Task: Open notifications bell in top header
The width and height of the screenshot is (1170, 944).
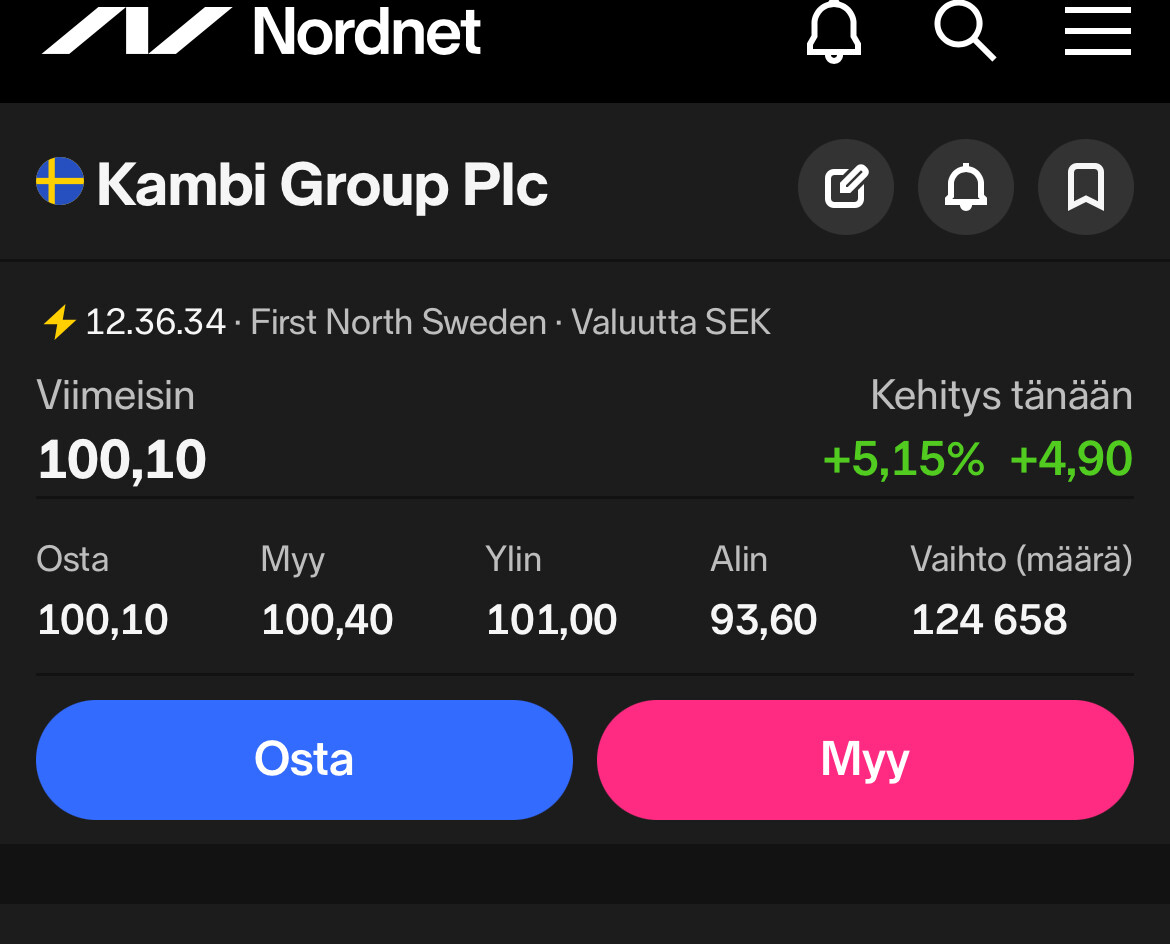Action: tap(833, 31)
